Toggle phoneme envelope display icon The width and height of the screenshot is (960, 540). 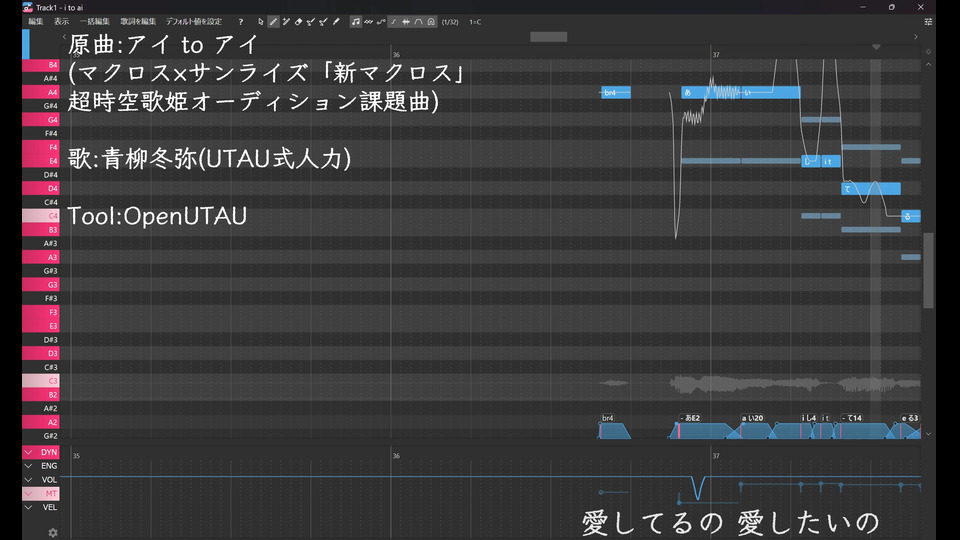pos(419,22)
